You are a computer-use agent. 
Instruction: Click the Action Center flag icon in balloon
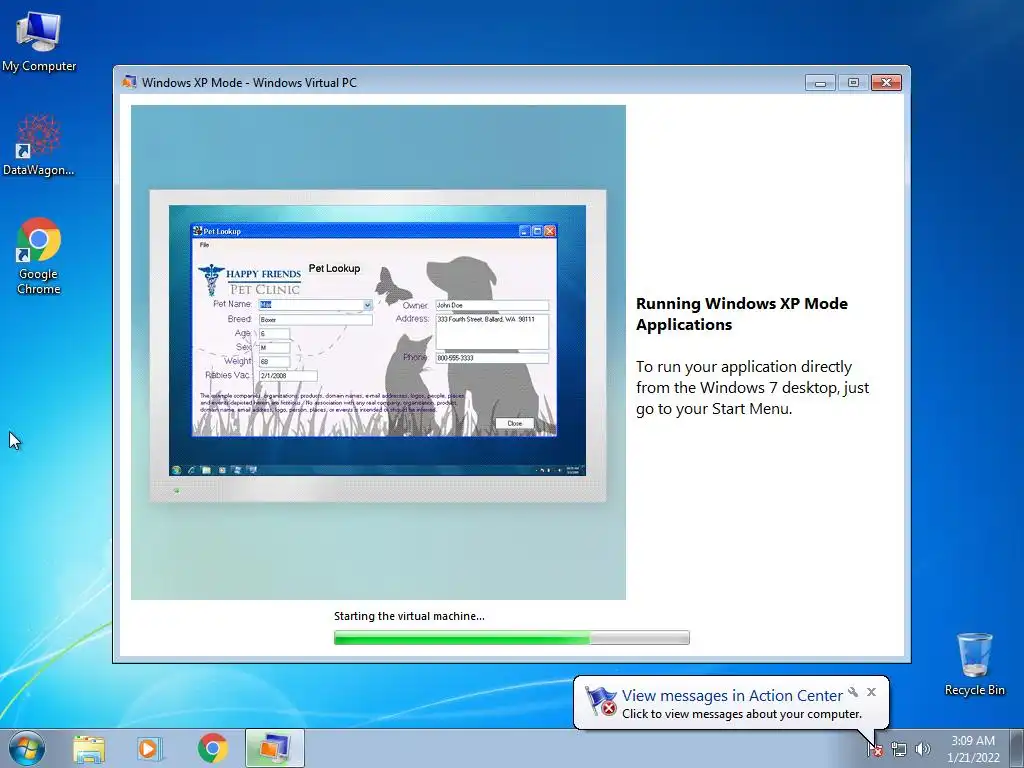(x=600, y=701)
